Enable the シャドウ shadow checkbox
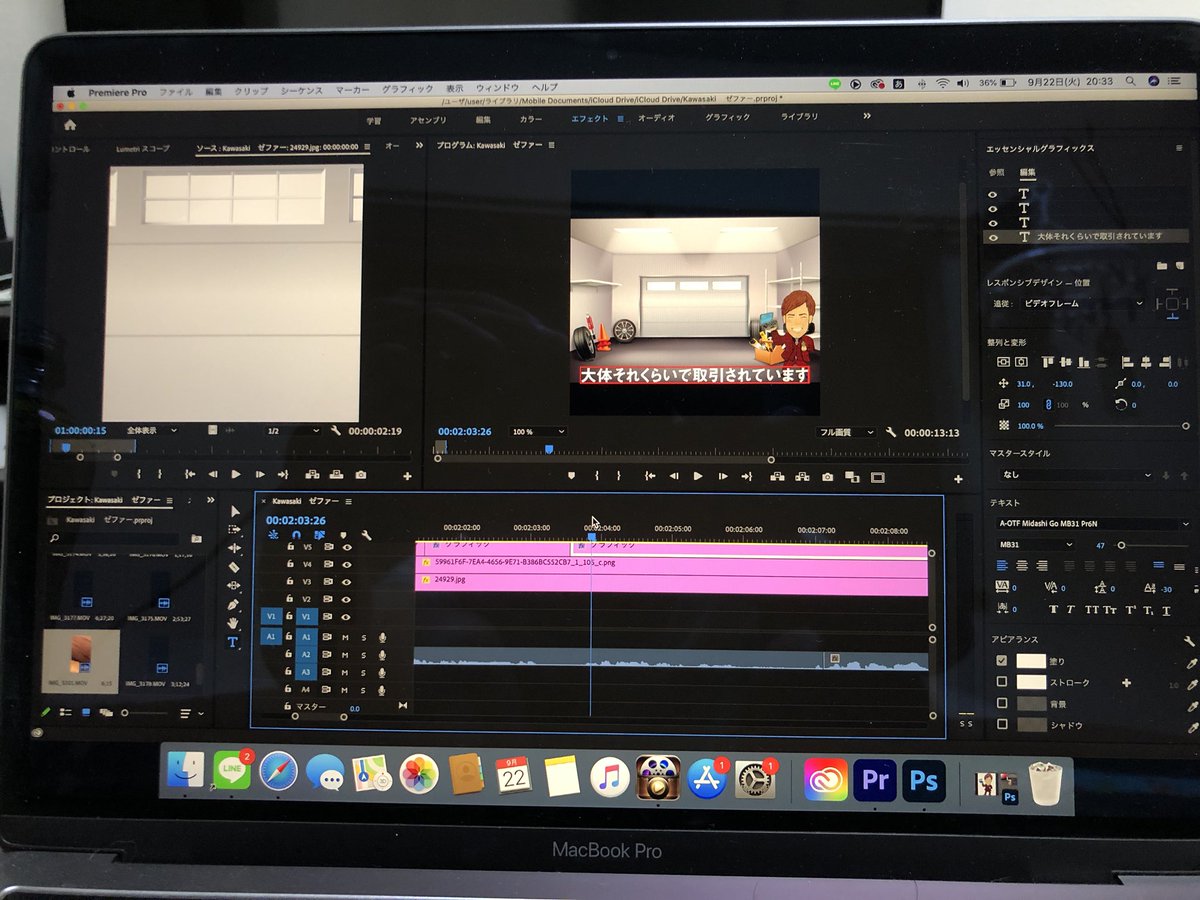Image resolution: width=1200 pixels, height=900 pixels. pos(1001,724)
